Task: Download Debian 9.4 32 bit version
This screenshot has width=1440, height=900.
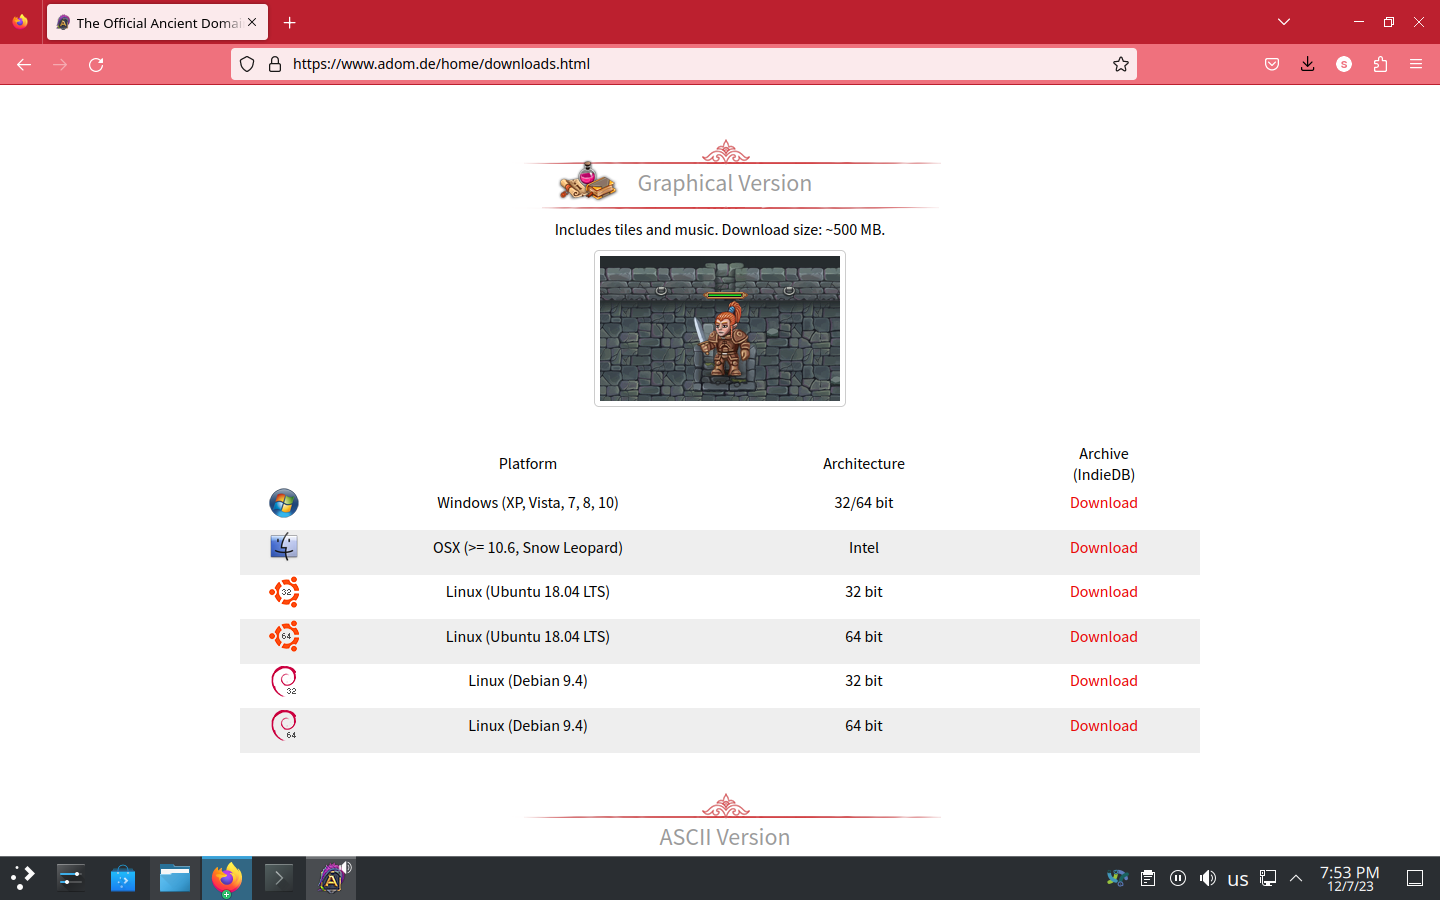Action: (x=1104, y=681)
